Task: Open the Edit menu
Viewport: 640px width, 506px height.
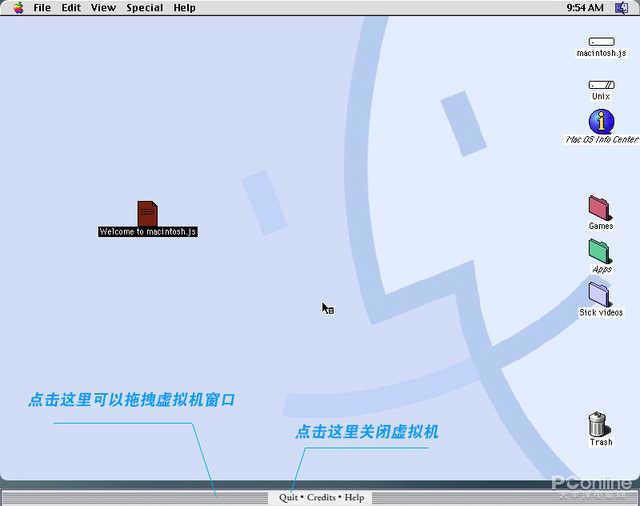Action: coord(71,8)
